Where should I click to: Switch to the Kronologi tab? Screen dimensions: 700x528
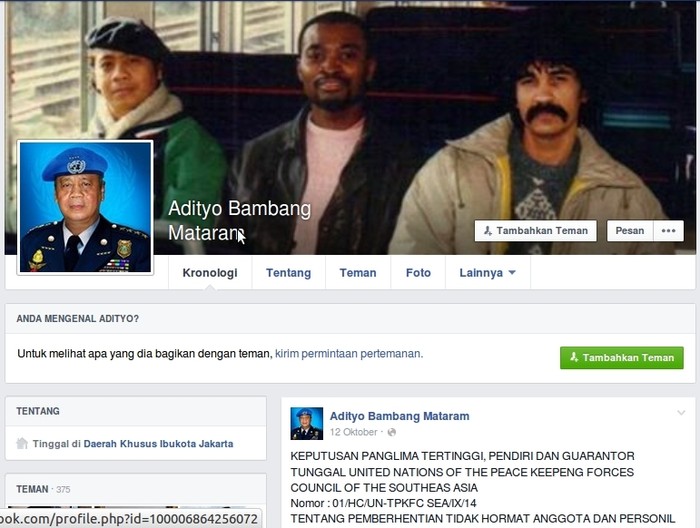click(x=210, y=273)
